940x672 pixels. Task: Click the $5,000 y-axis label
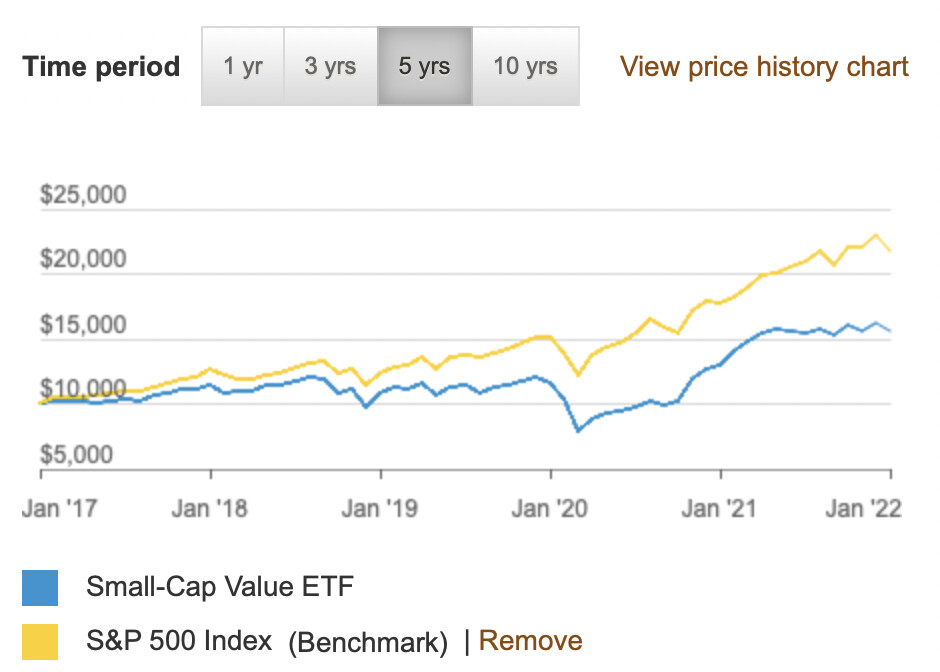click(77, 455)
